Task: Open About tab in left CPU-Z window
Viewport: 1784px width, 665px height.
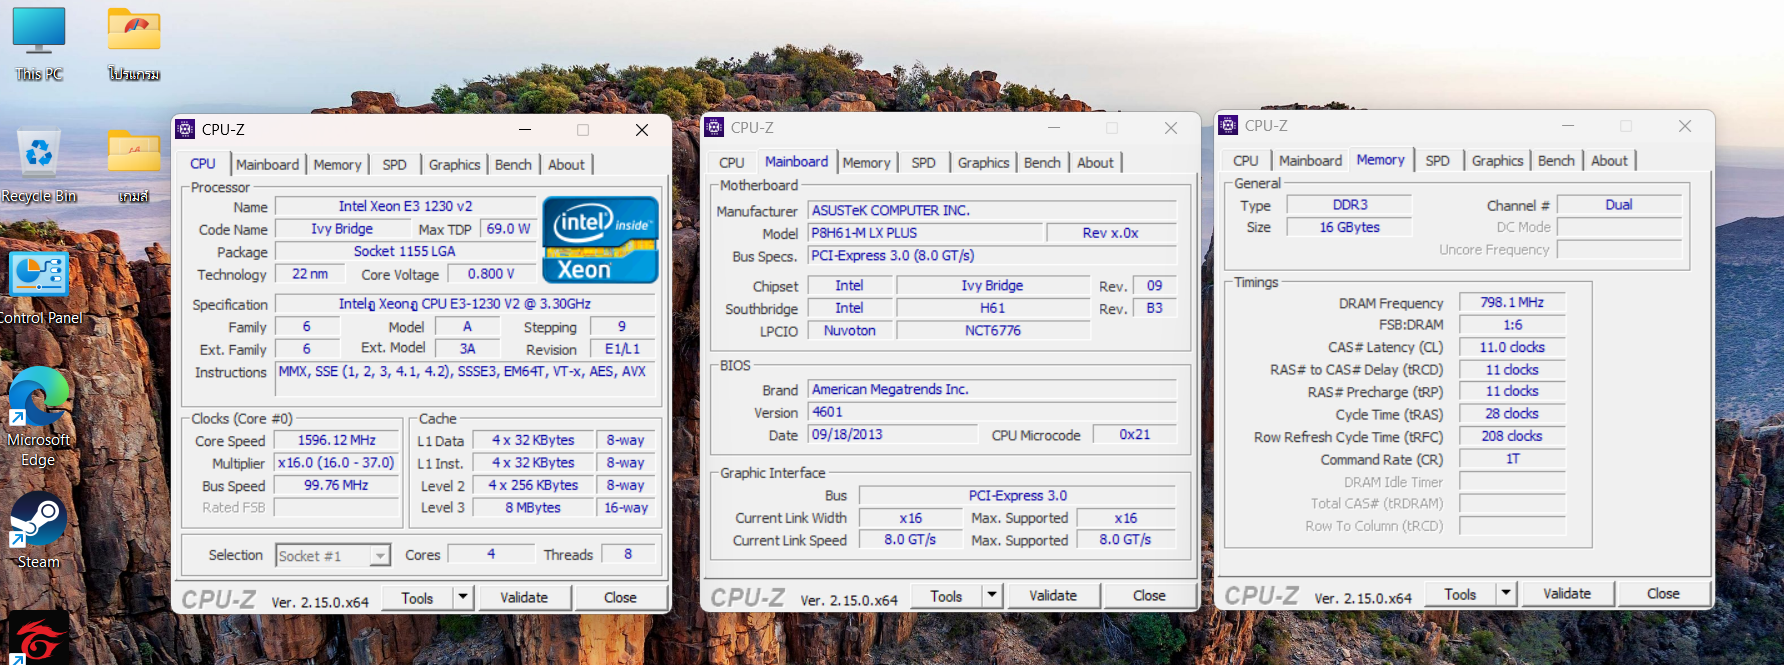Action: click(566, 165)
